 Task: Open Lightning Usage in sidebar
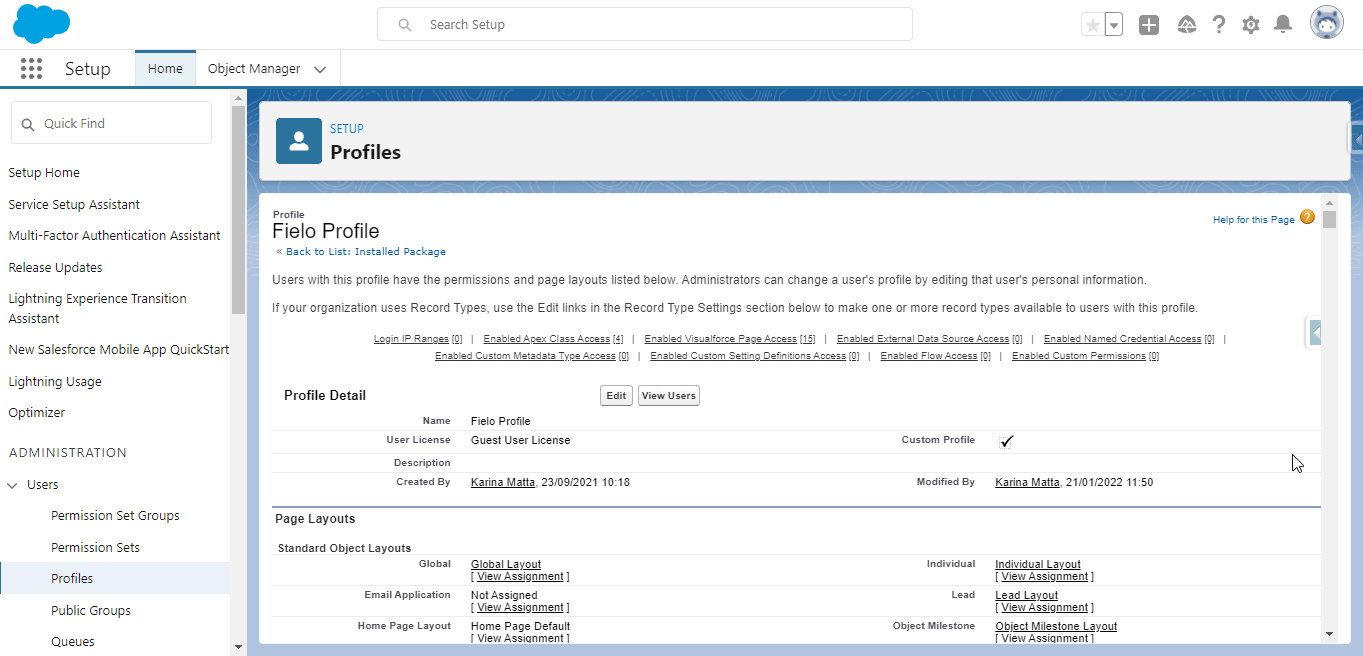click(x=55, y=381)
